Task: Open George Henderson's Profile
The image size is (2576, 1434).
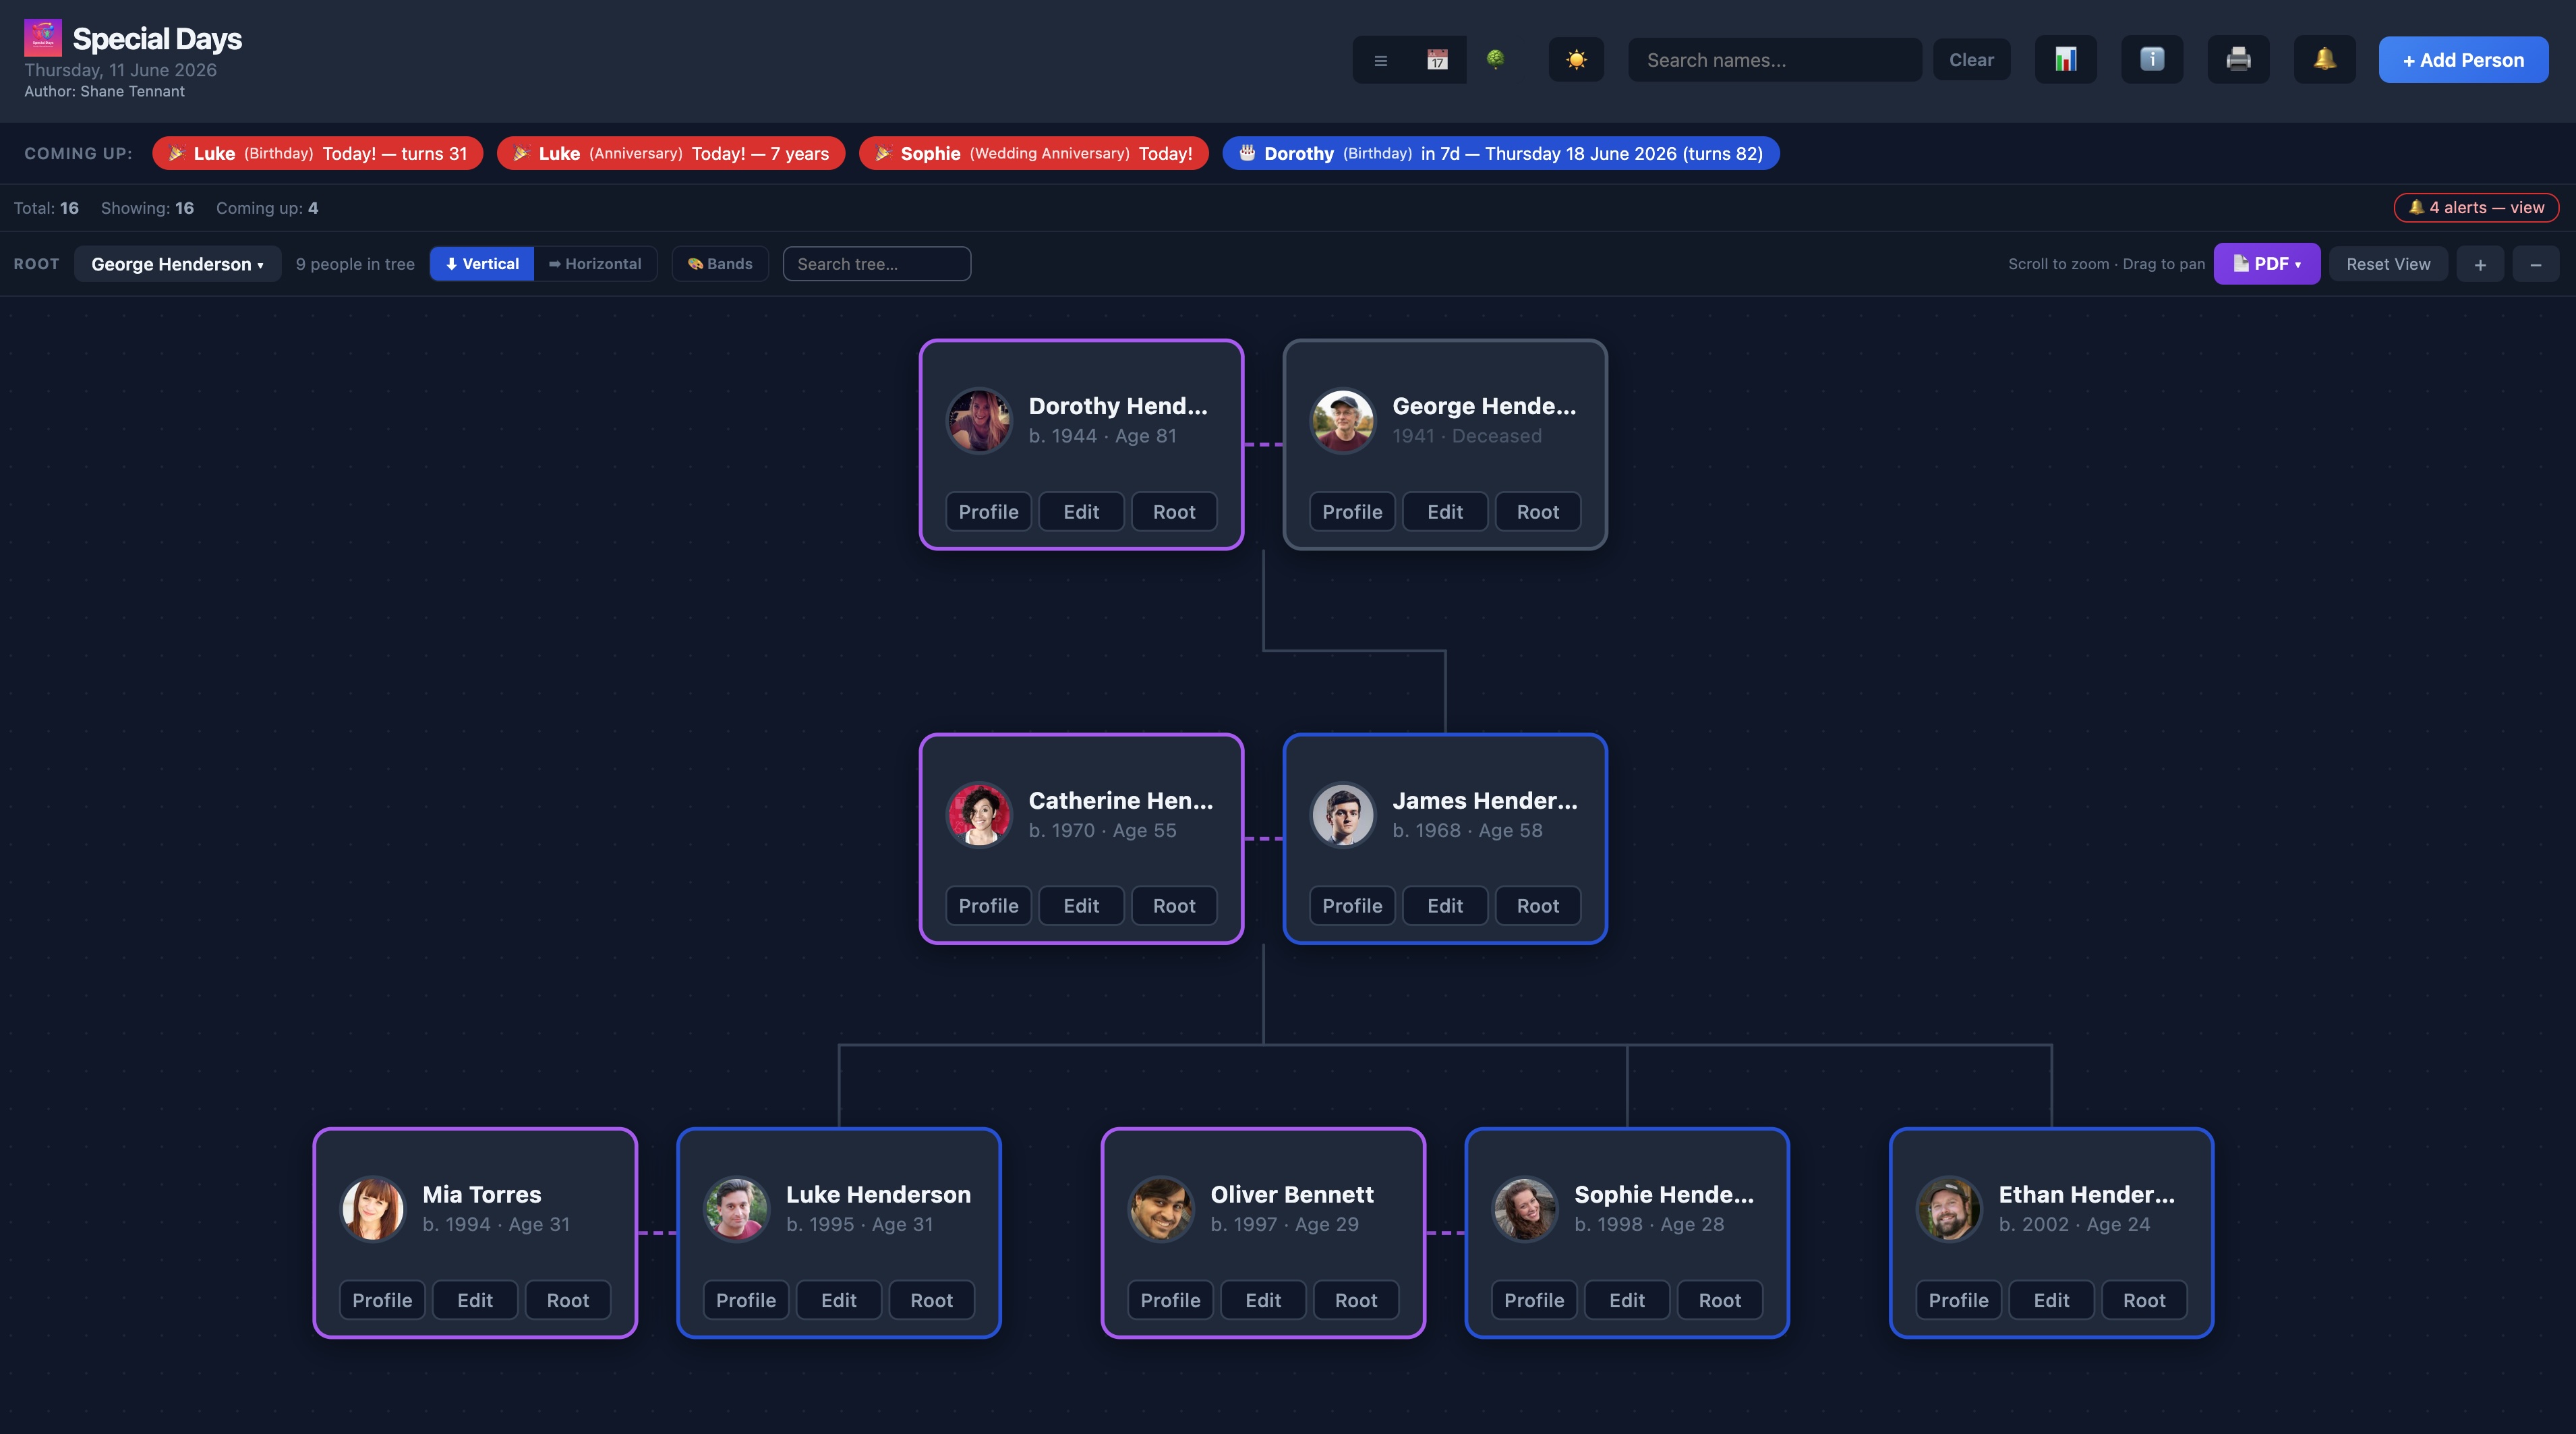Action: tap(1352, 512)
